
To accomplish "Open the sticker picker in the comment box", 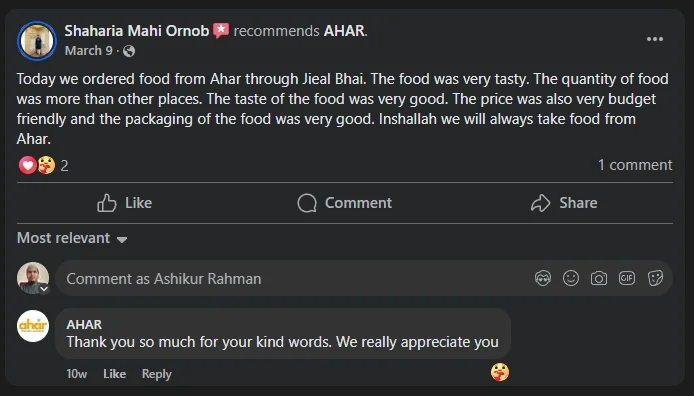I will coord(655,278).
